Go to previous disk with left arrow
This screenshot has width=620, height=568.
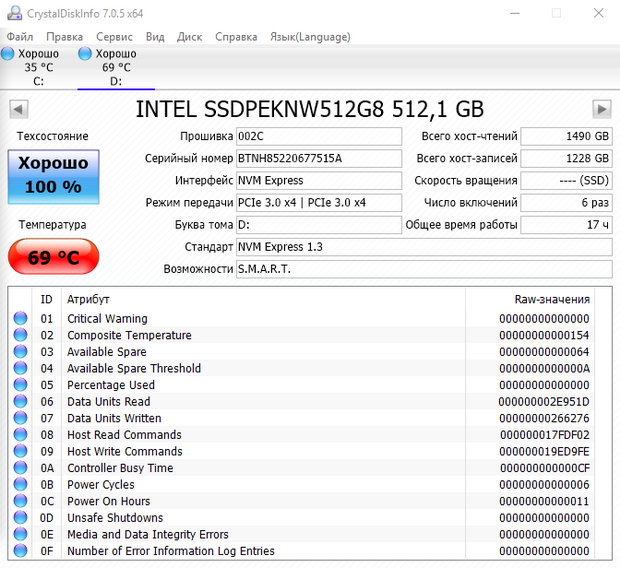[19, 109]
